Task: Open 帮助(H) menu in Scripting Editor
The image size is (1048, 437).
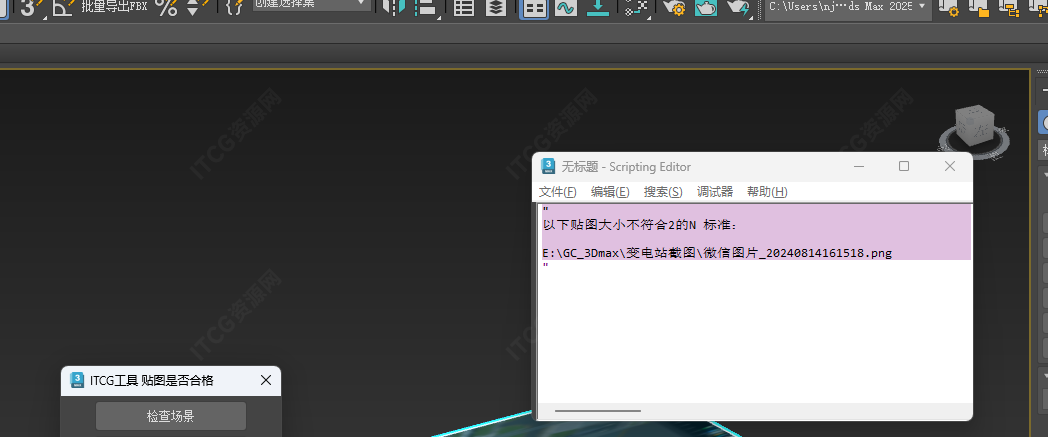Action: pyautogui.click(x=767, y=192)
